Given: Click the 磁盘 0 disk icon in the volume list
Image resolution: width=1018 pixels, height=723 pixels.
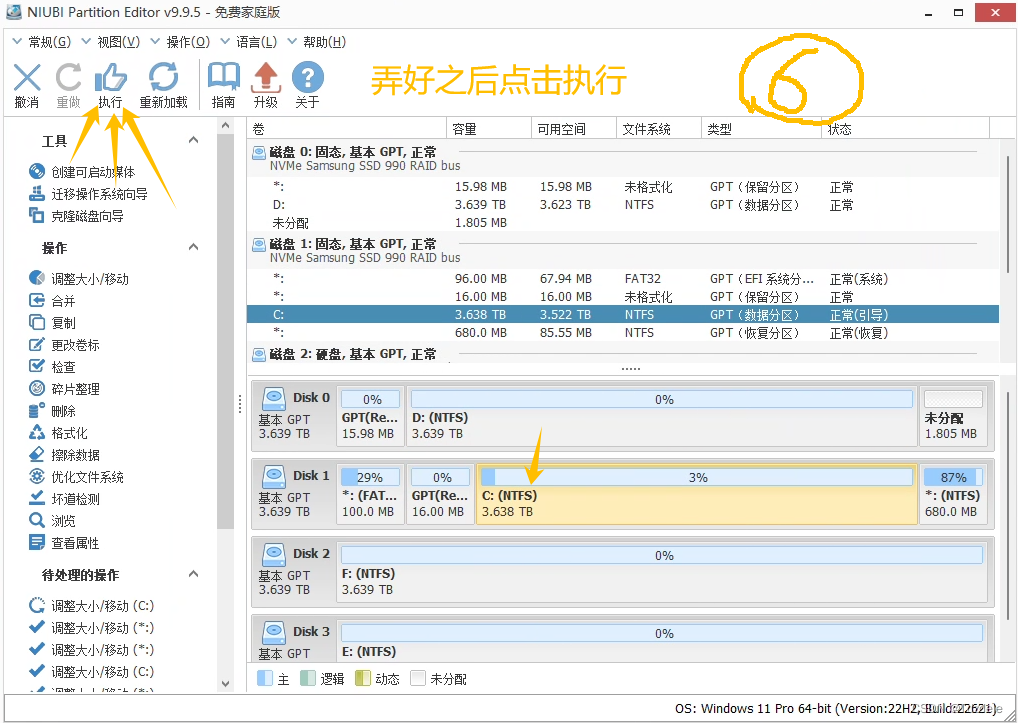Looking at the screenshot, I should pyautogui.click(x=259, y=153).
